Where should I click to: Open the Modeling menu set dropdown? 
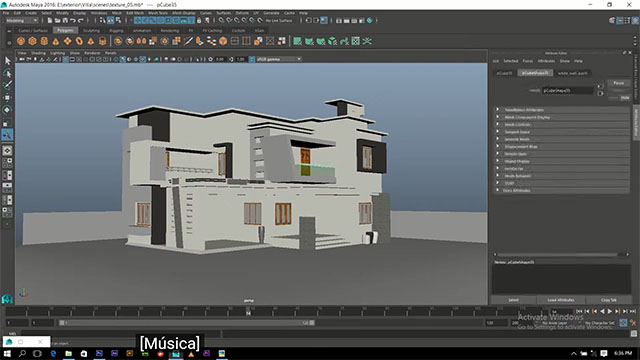click(21, 20)
